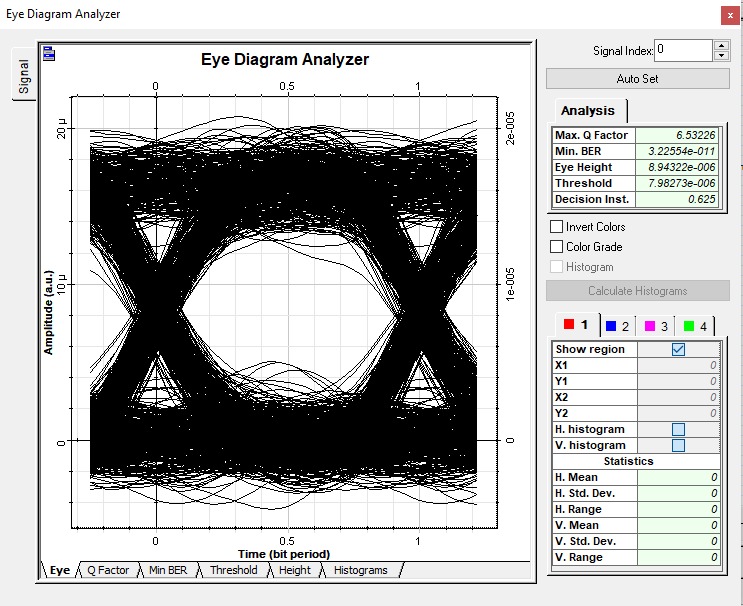Toggle the V. histogram checkbox
This screenshot has height=606, width=743.
tap(678, 445)
